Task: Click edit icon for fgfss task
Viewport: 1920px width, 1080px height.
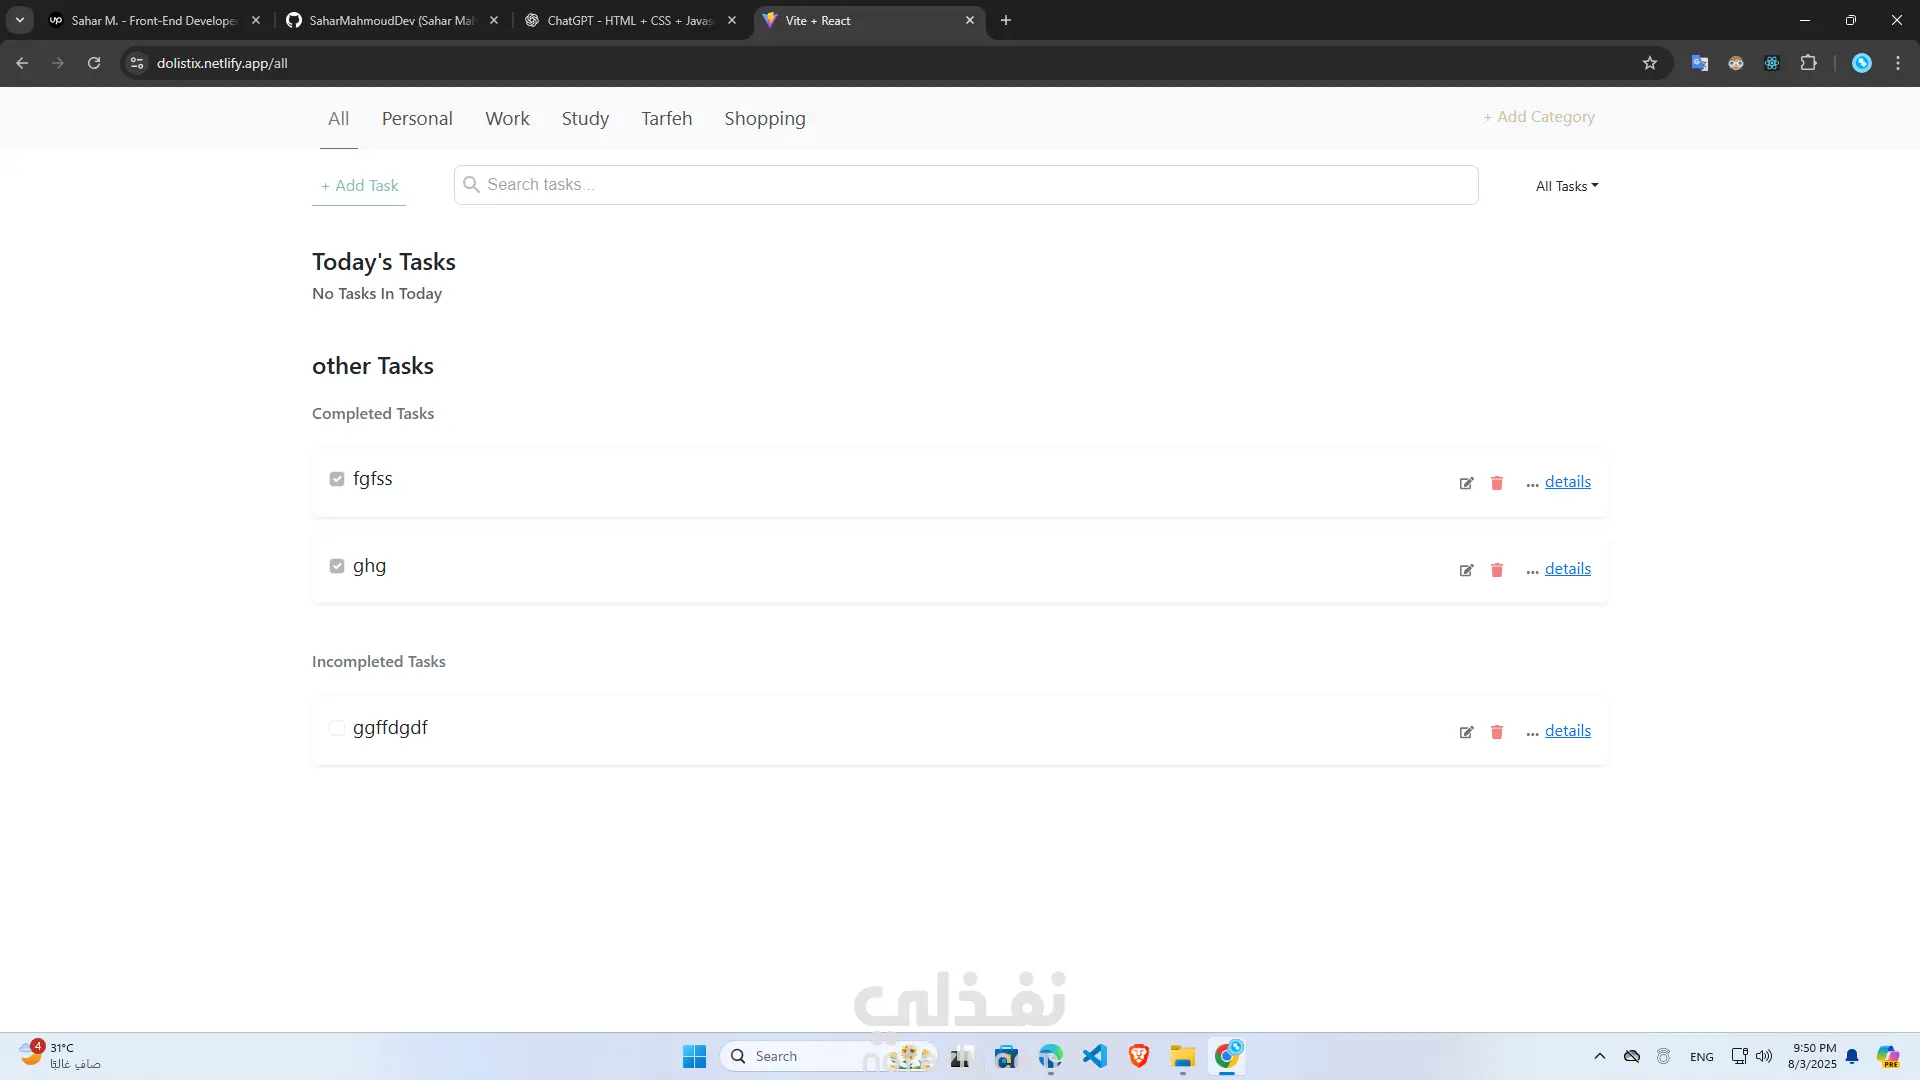Action: coord(1466,483)
